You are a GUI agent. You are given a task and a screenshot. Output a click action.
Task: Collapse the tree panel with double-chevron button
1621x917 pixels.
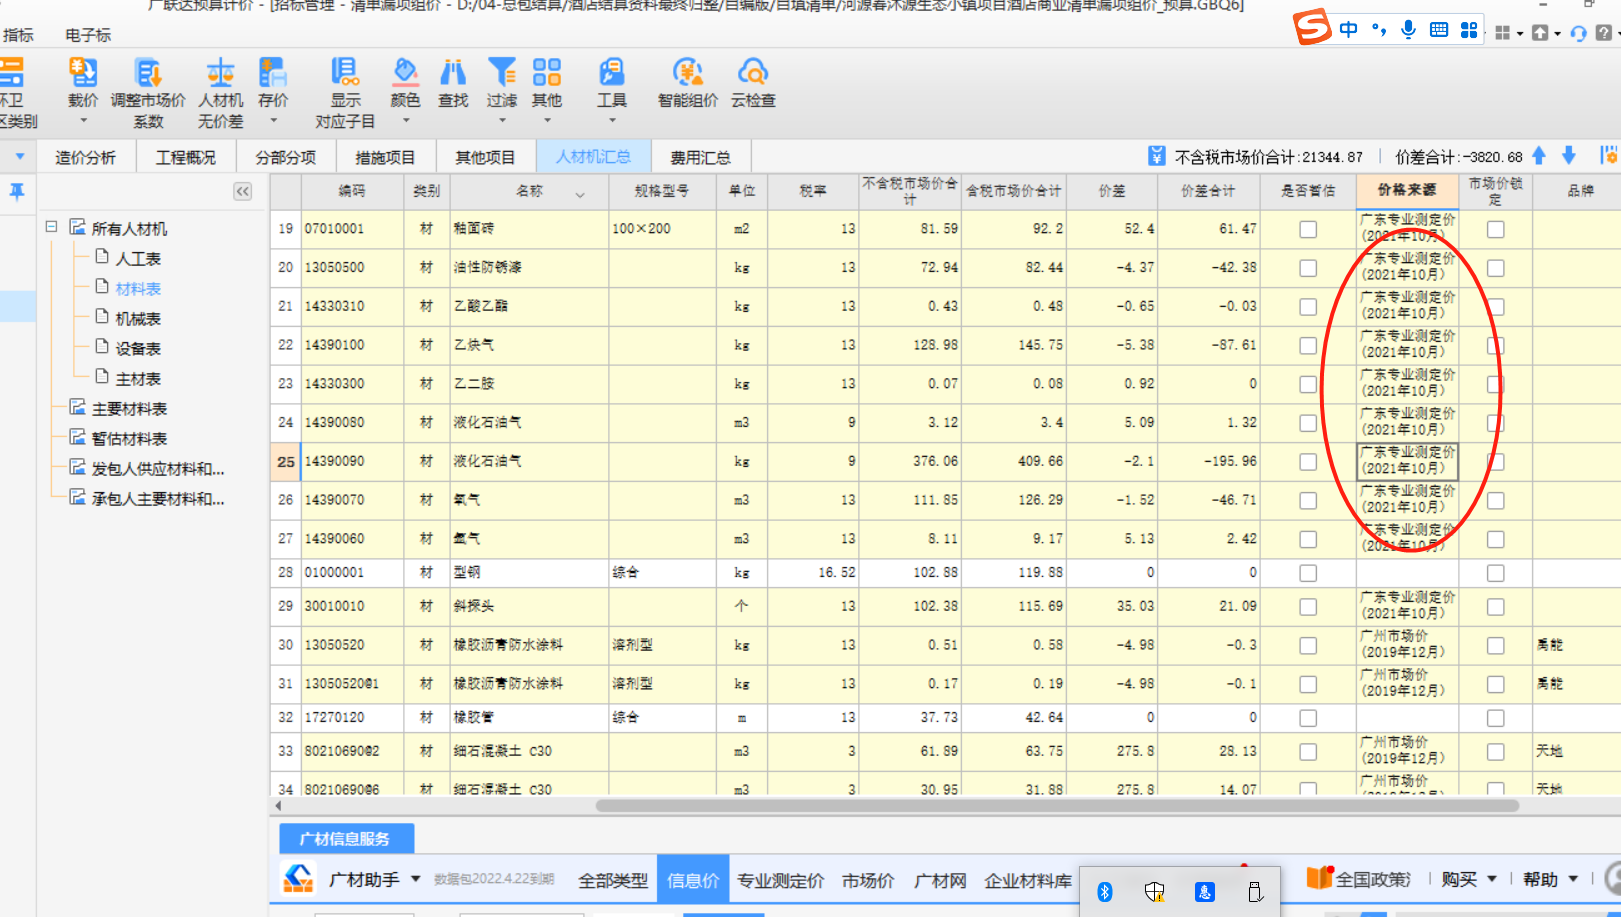click(243, 191)
